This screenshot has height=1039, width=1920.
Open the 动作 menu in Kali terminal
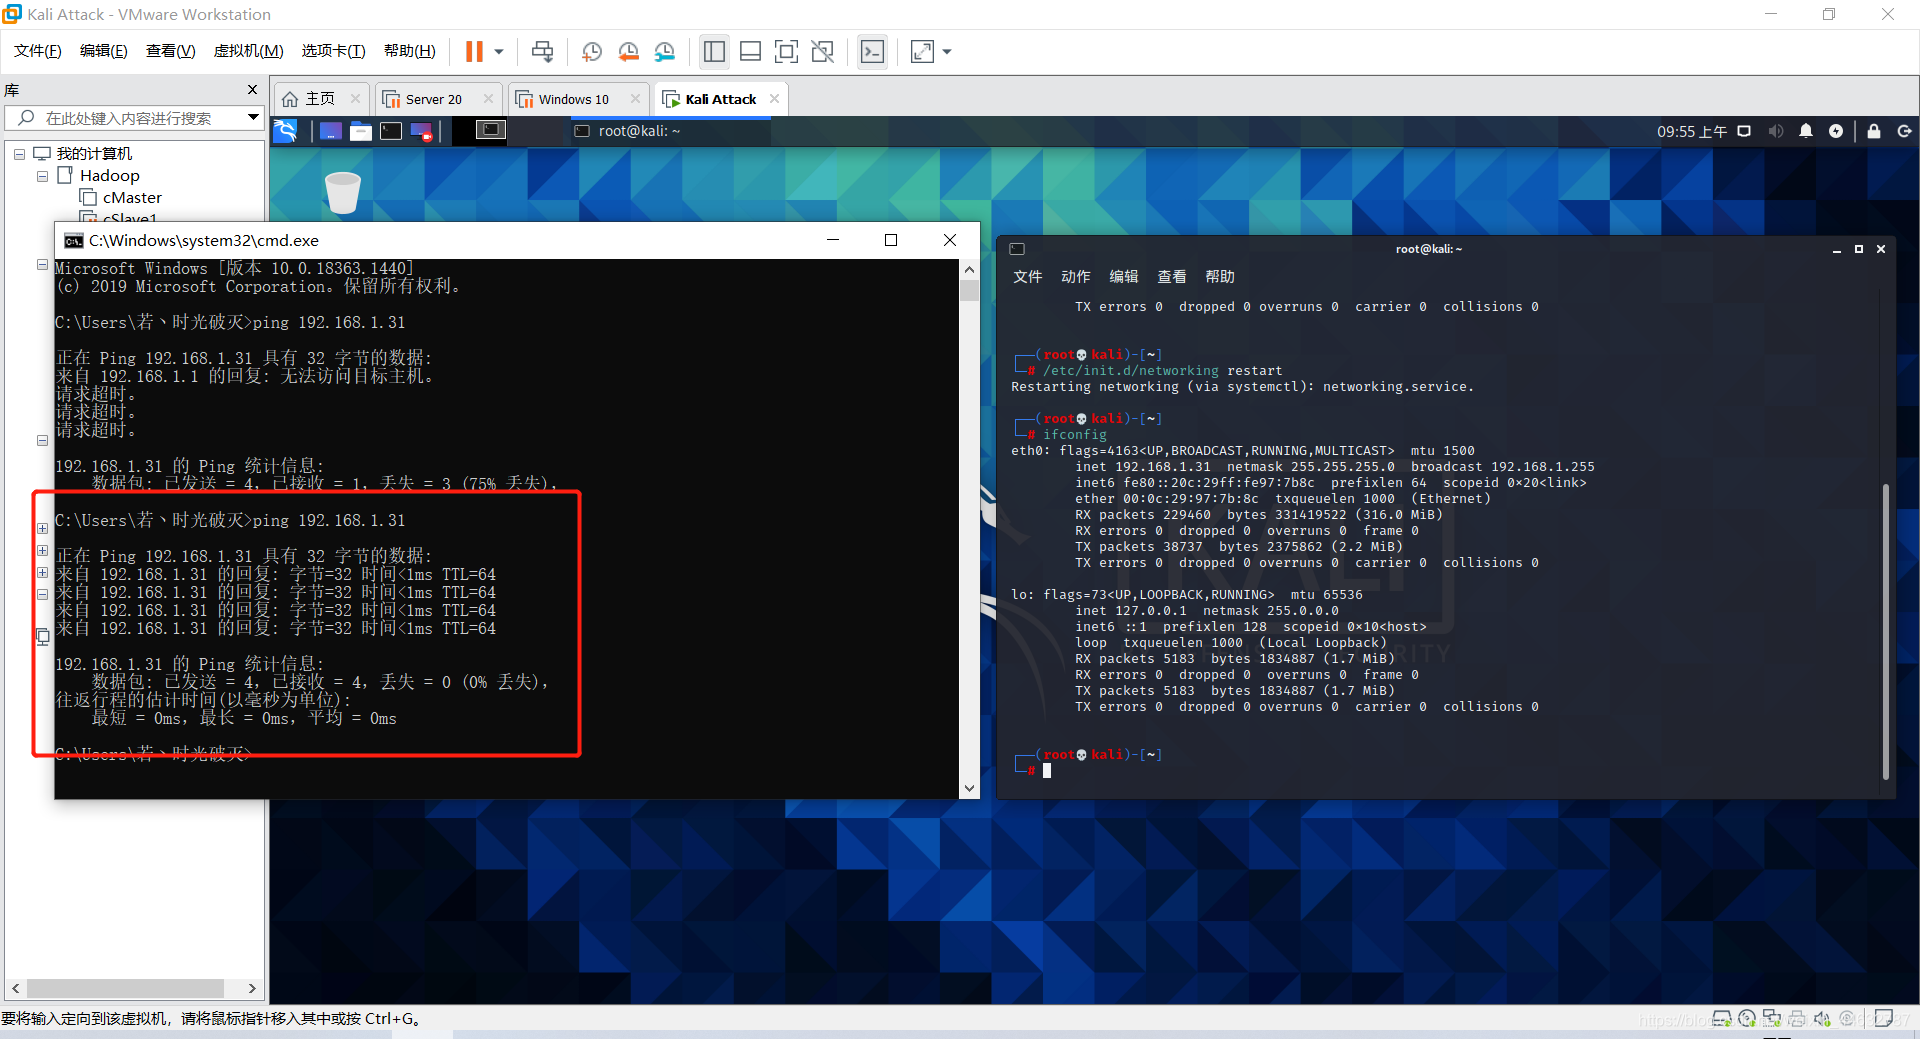click(1075, 277)
